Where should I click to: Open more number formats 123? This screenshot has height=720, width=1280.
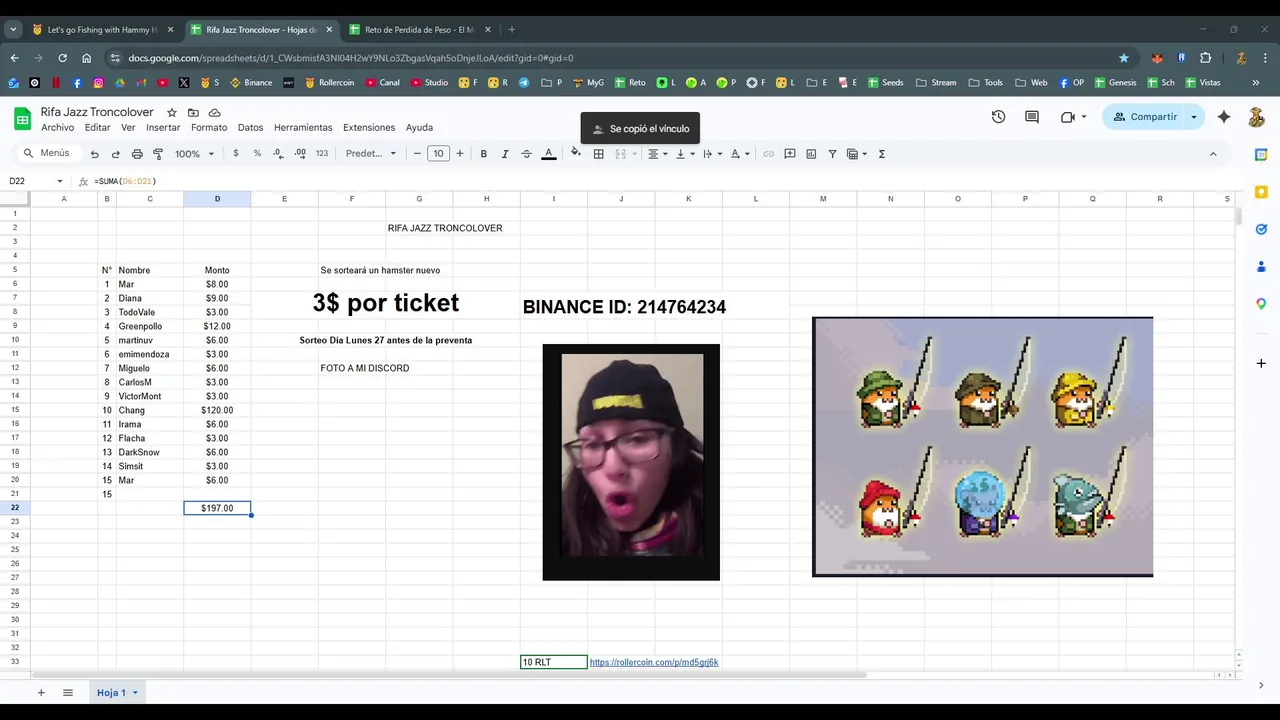coord(321,154)
